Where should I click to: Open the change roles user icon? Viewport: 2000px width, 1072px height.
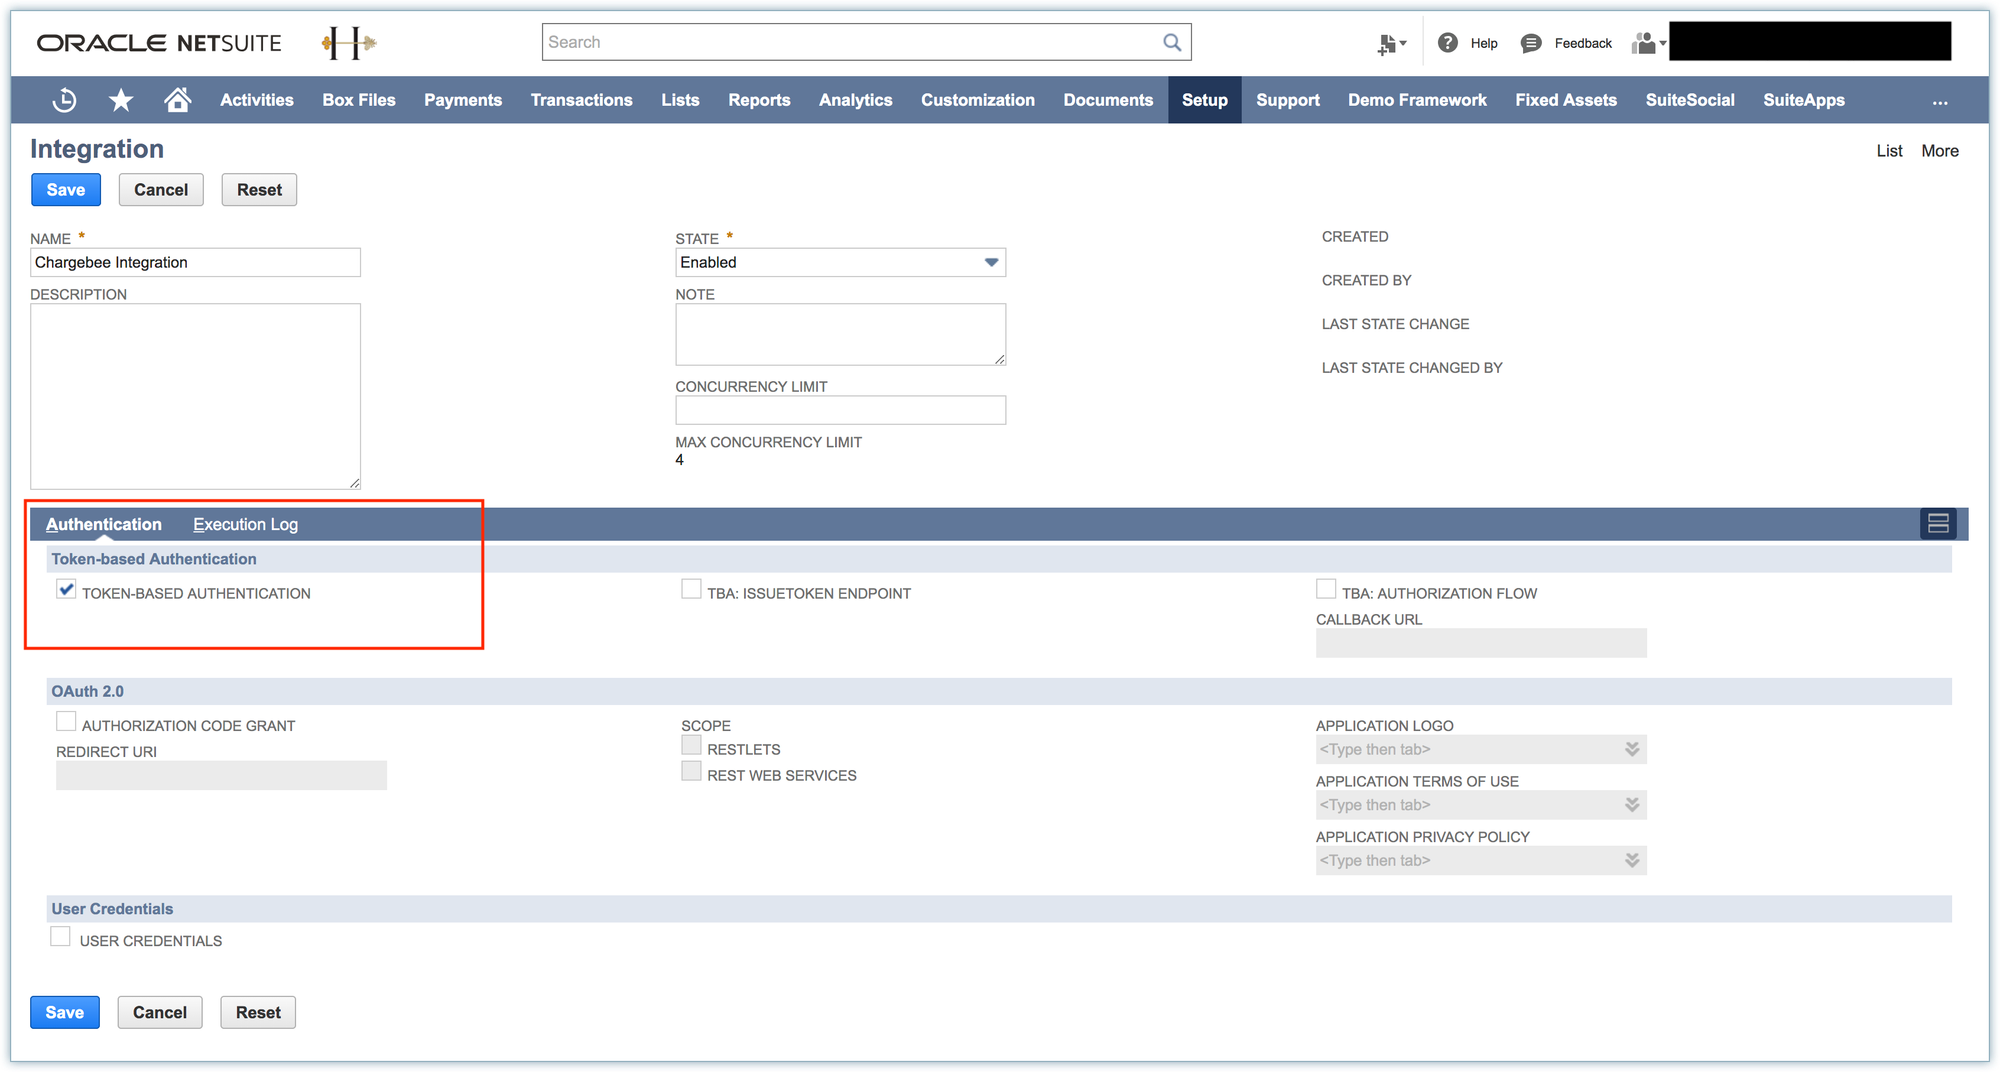pos(1648,43)
